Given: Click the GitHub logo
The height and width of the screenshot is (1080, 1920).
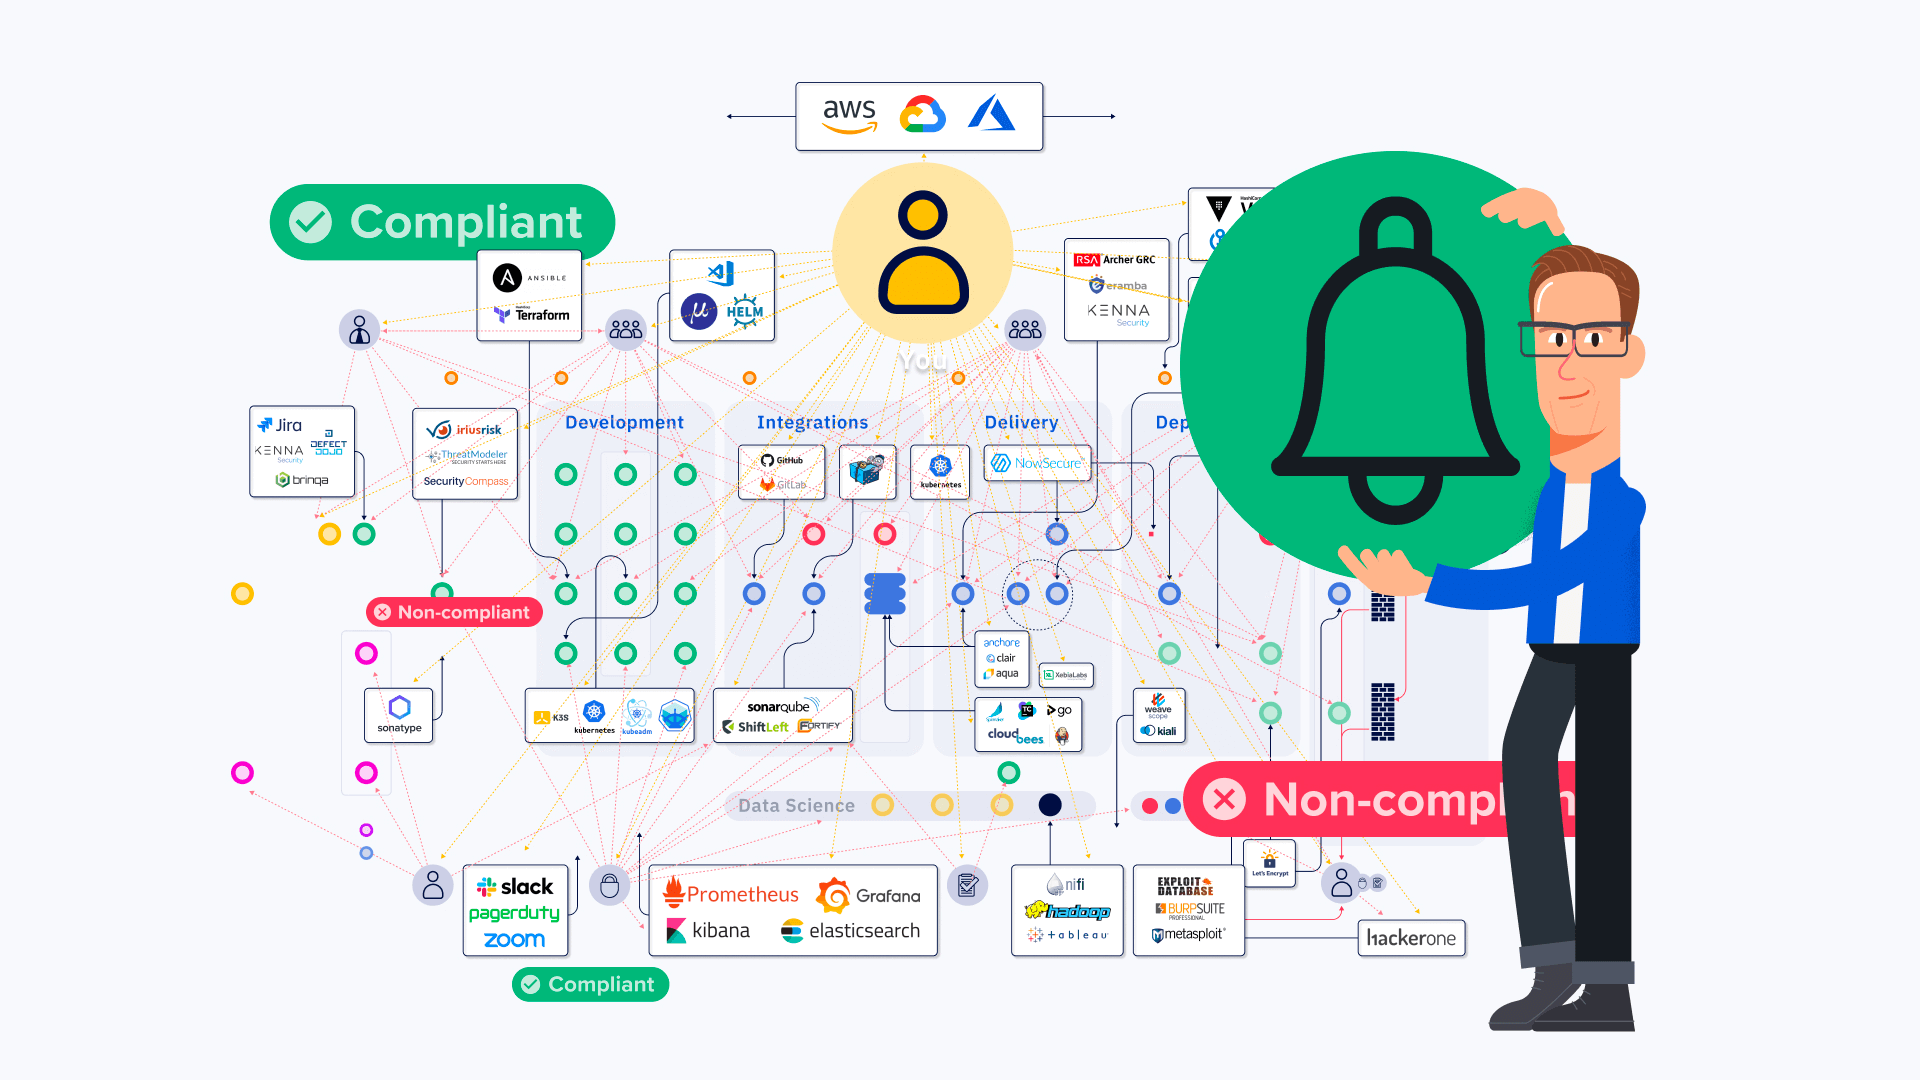Looking at the screenshot, I should point(782,461).
